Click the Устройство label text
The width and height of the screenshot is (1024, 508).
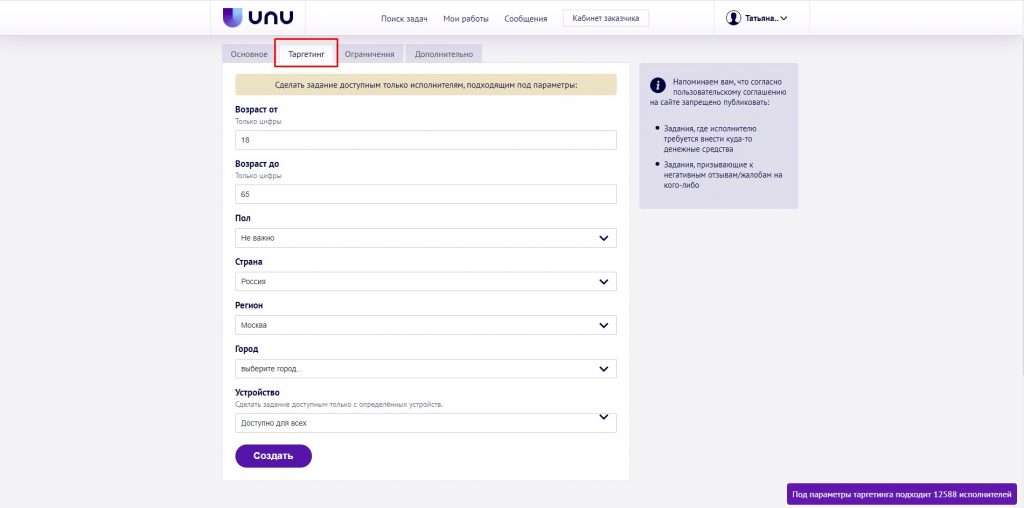[257, 392]
